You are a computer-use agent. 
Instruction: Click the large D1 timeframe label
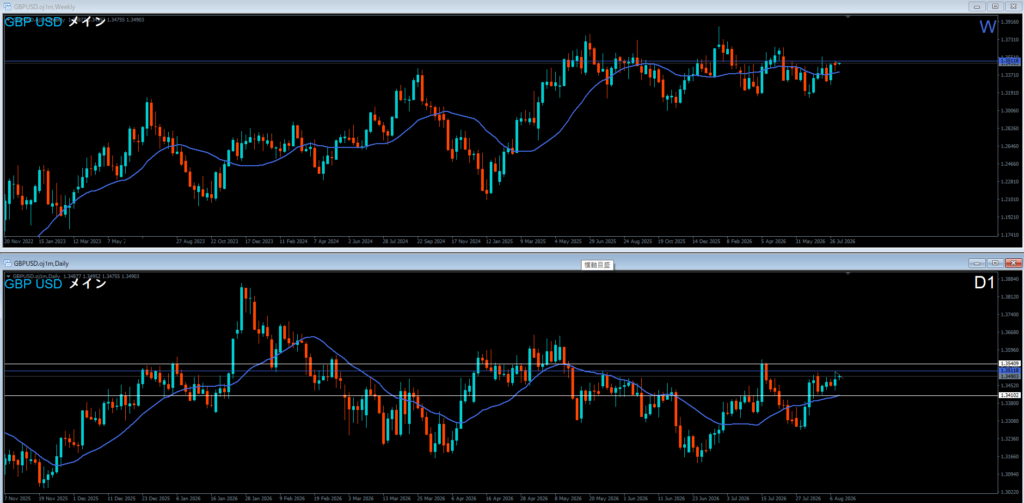pyautogui.click(x=984, y=284)
